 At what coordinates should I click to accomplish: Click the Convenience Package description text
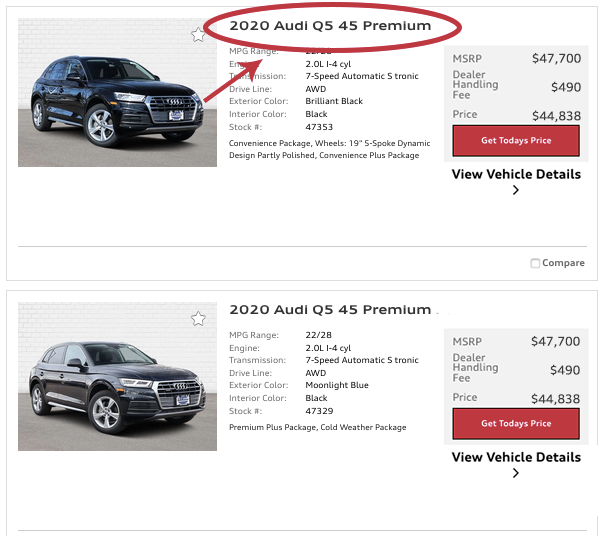click(329, 149)
